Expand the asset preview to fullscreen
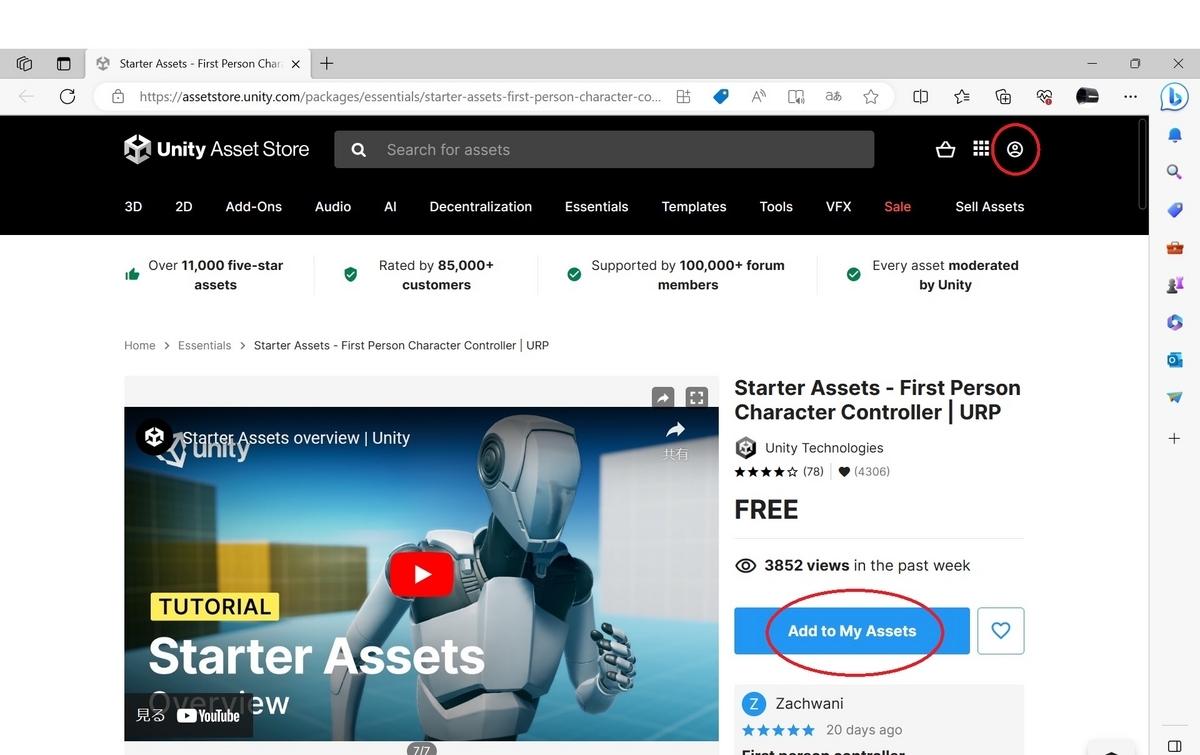 coord(696,397)
